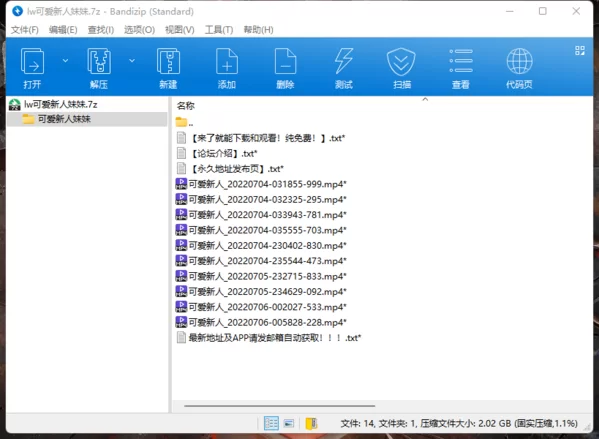Viewport: 599px width, 439px height.
Task: Click the 添加 (Add) file icon
Action: (227, 61)
